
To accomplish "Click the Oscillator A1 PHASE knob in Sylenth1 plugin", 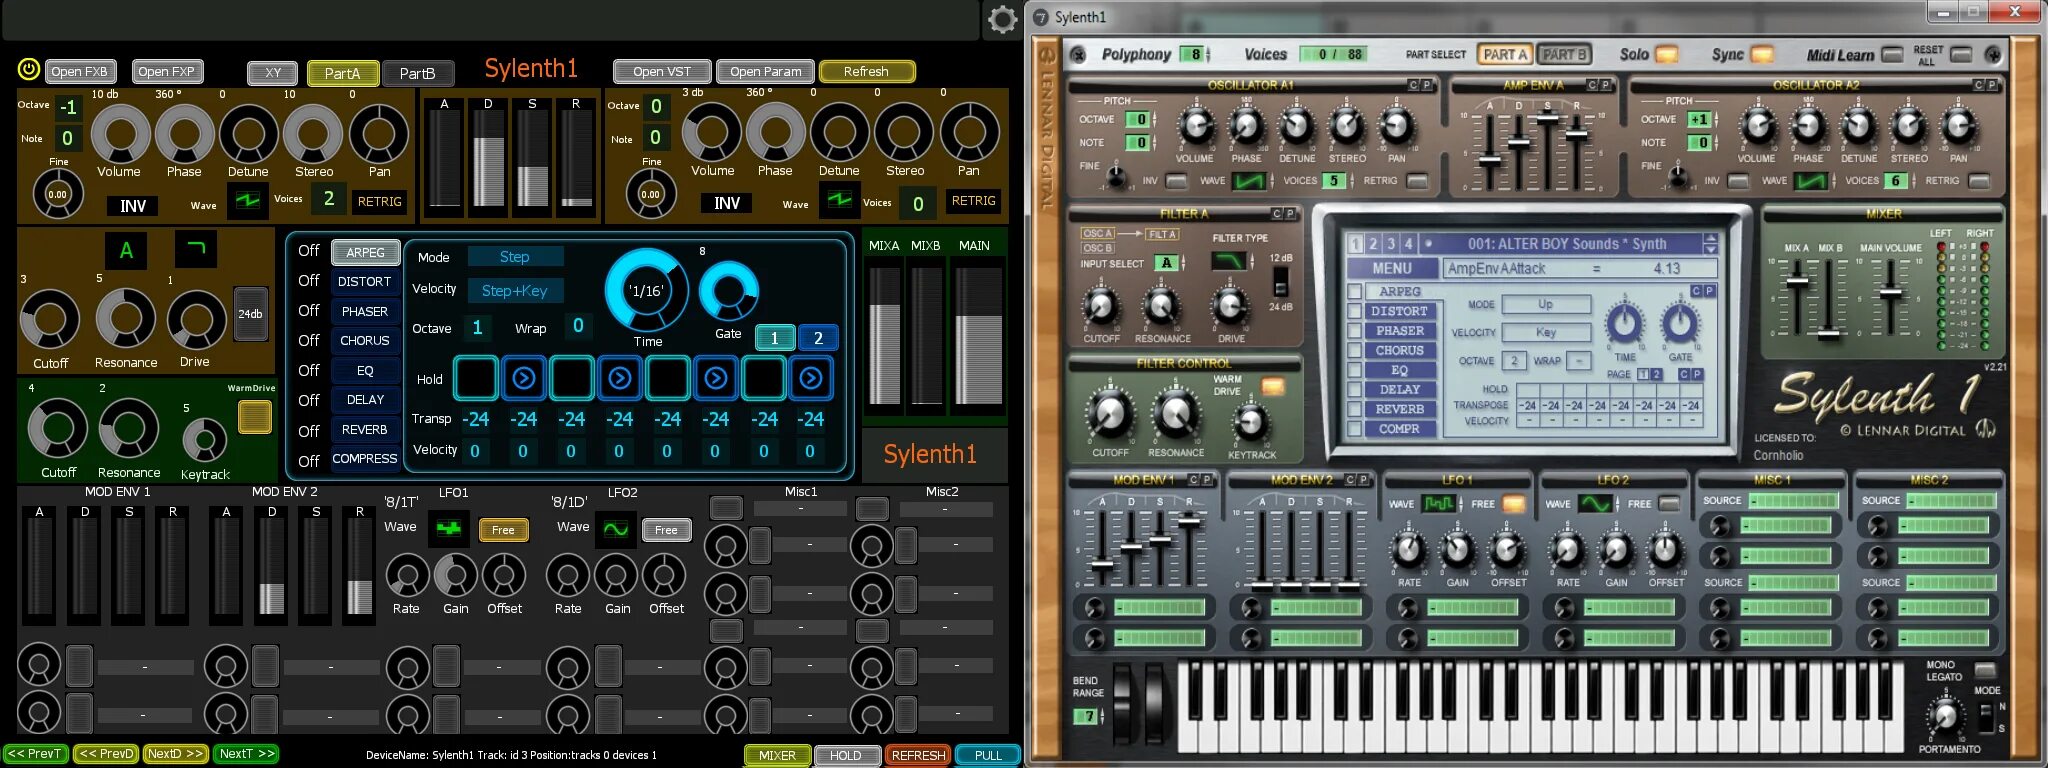I will pyautogui.click(x=1246, y=127).
